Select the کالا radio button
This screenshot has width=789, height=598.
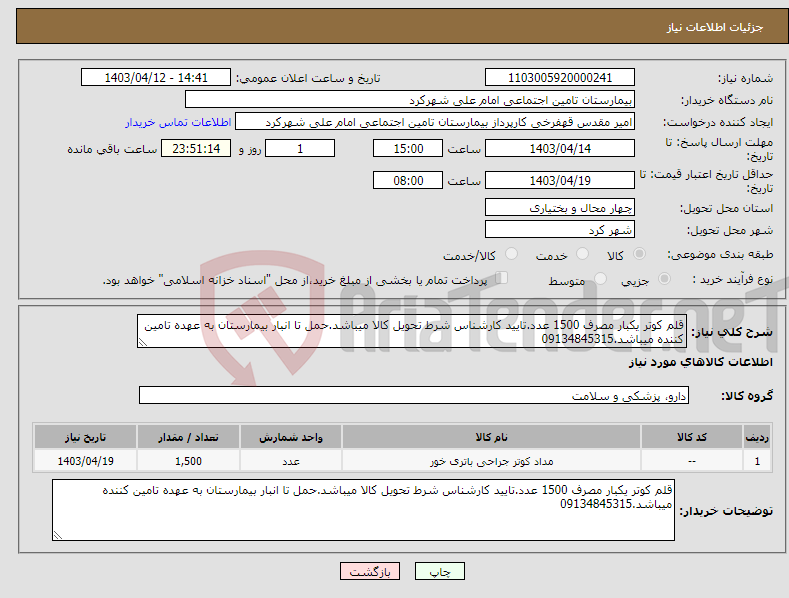pos(639,254)
